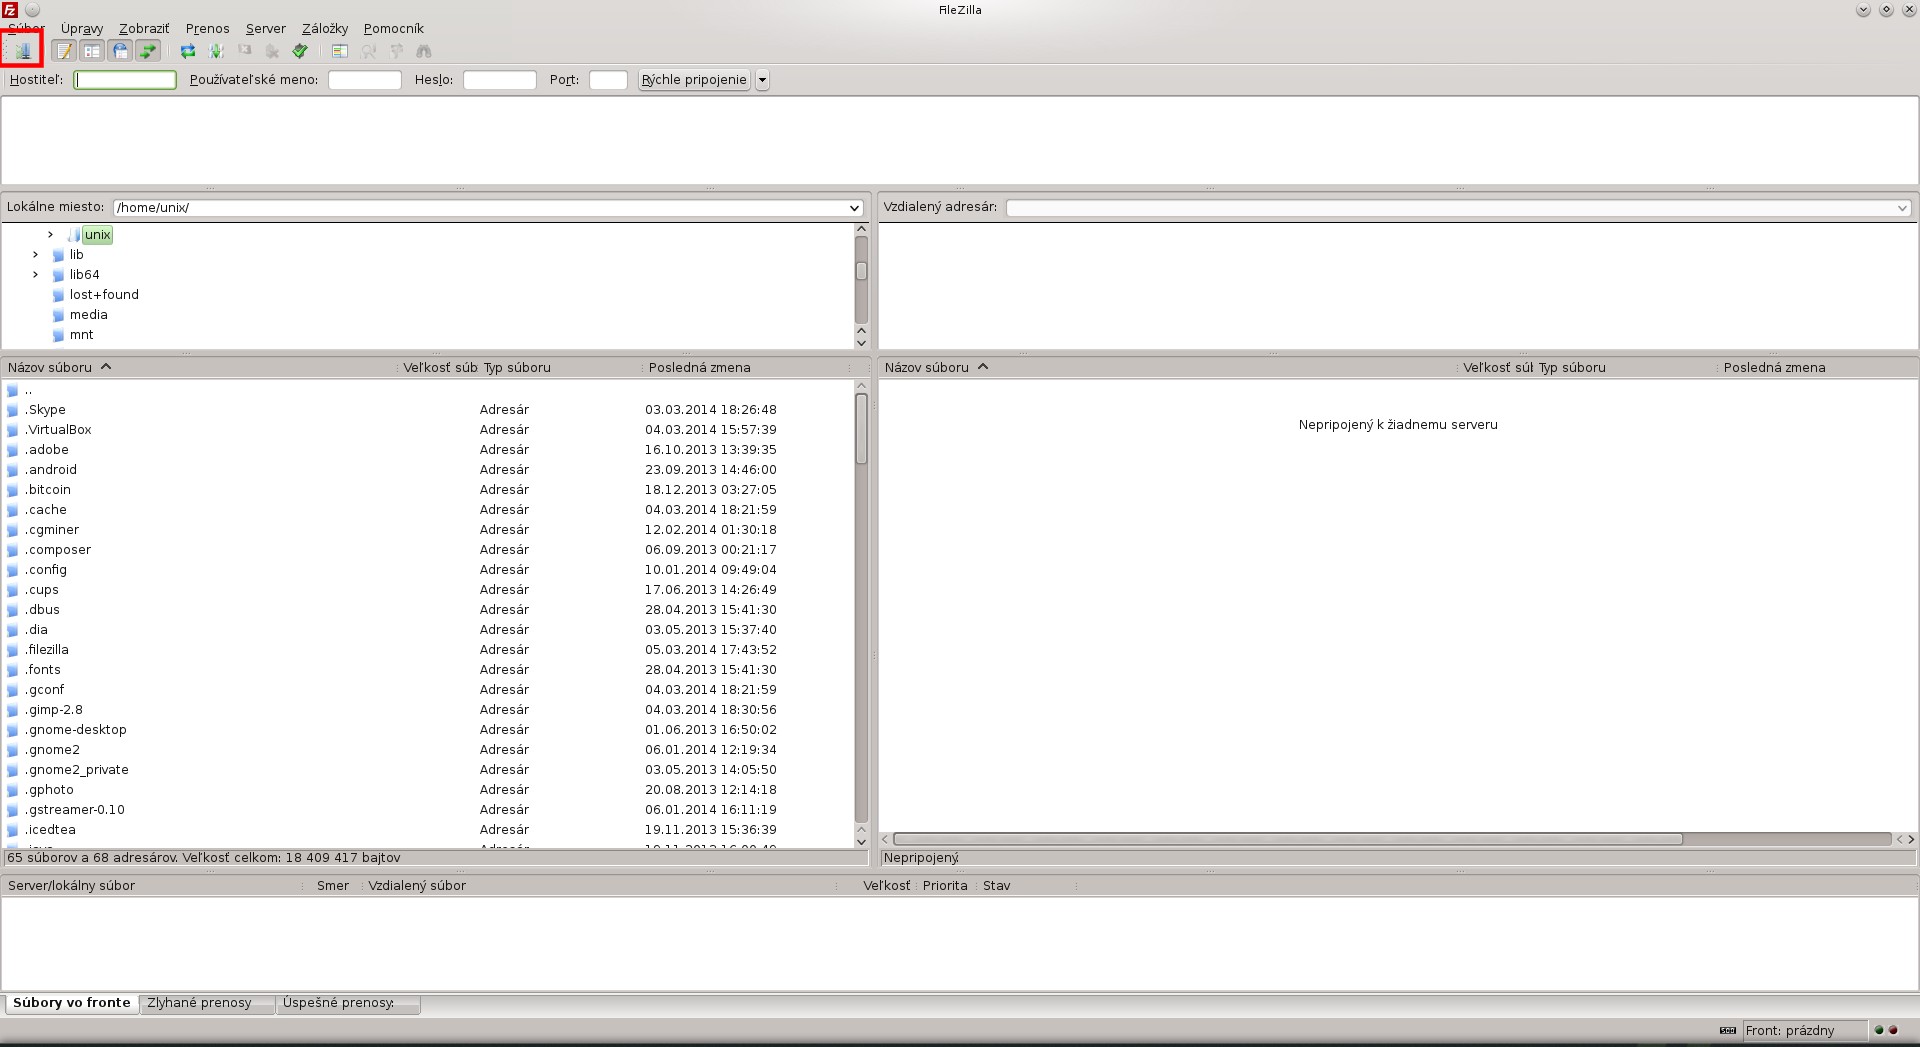Click the refresh file lists icon
The height and width of the screenshot is (1047, 1920).
[188, 50]
